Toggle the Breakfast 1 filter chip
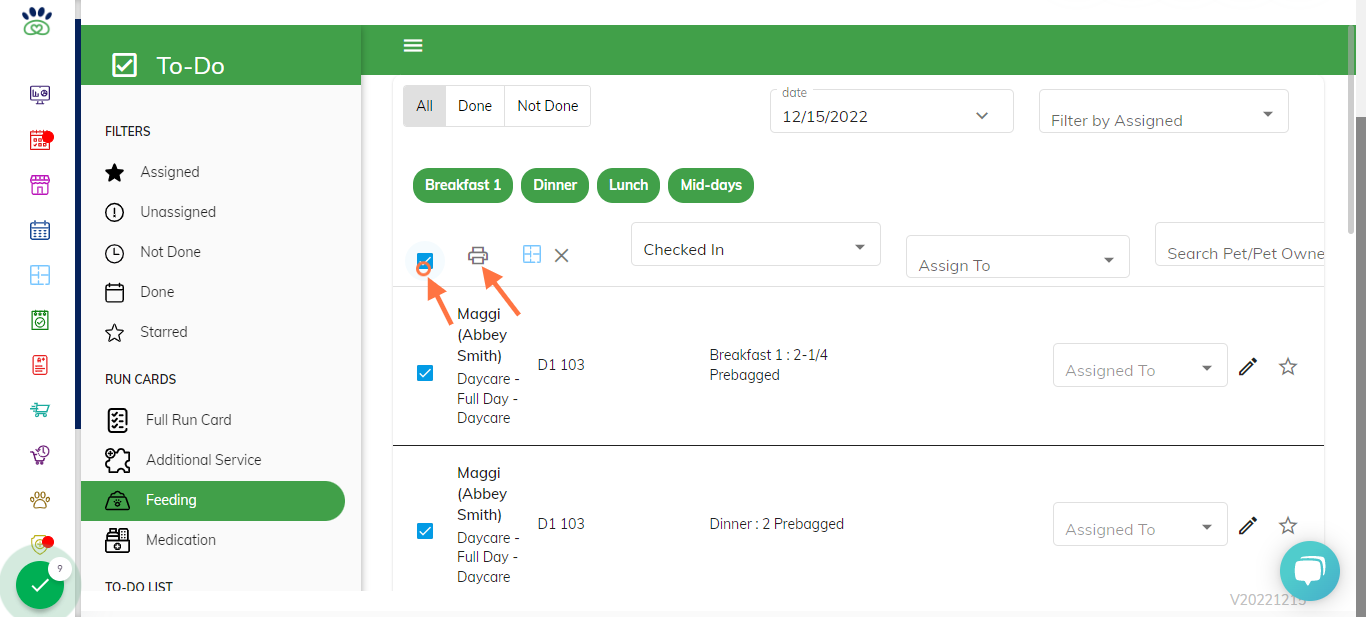The height and width of the screenshot is (617, 1366). click(463, 185)
